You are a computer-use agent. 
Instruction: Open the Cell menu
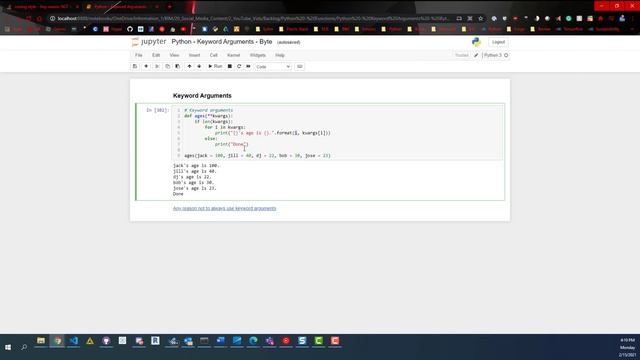213,55
